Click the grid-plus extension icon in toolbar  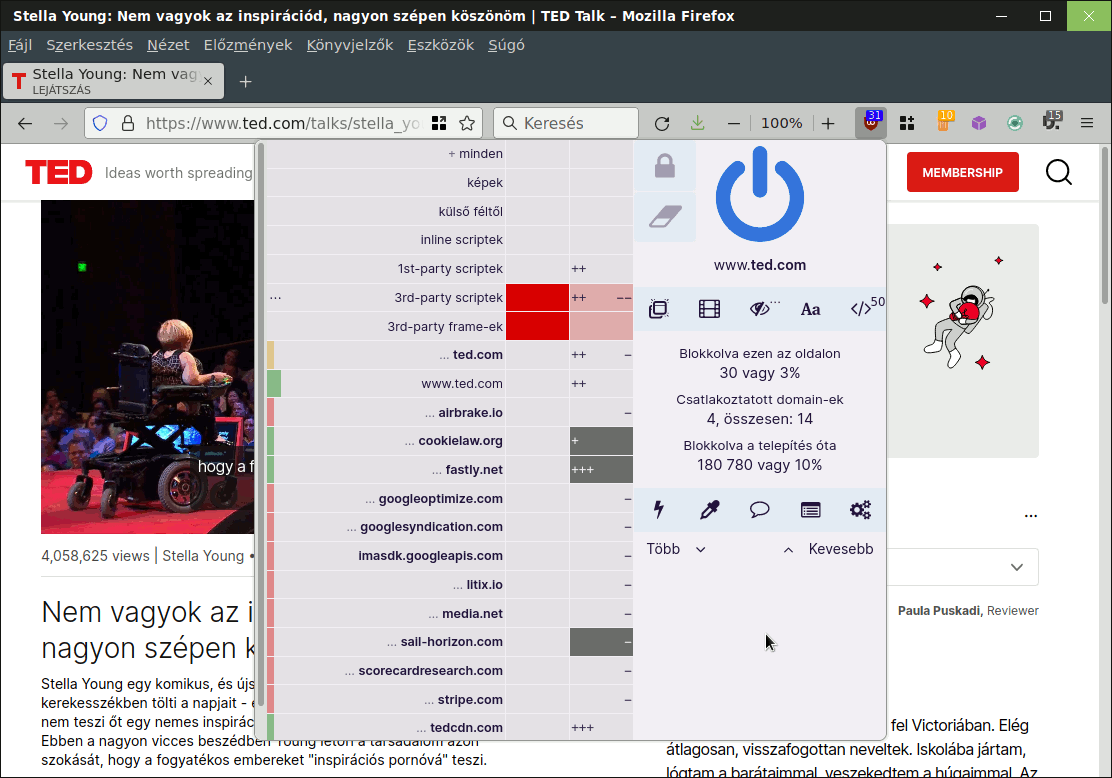(907, 123)
